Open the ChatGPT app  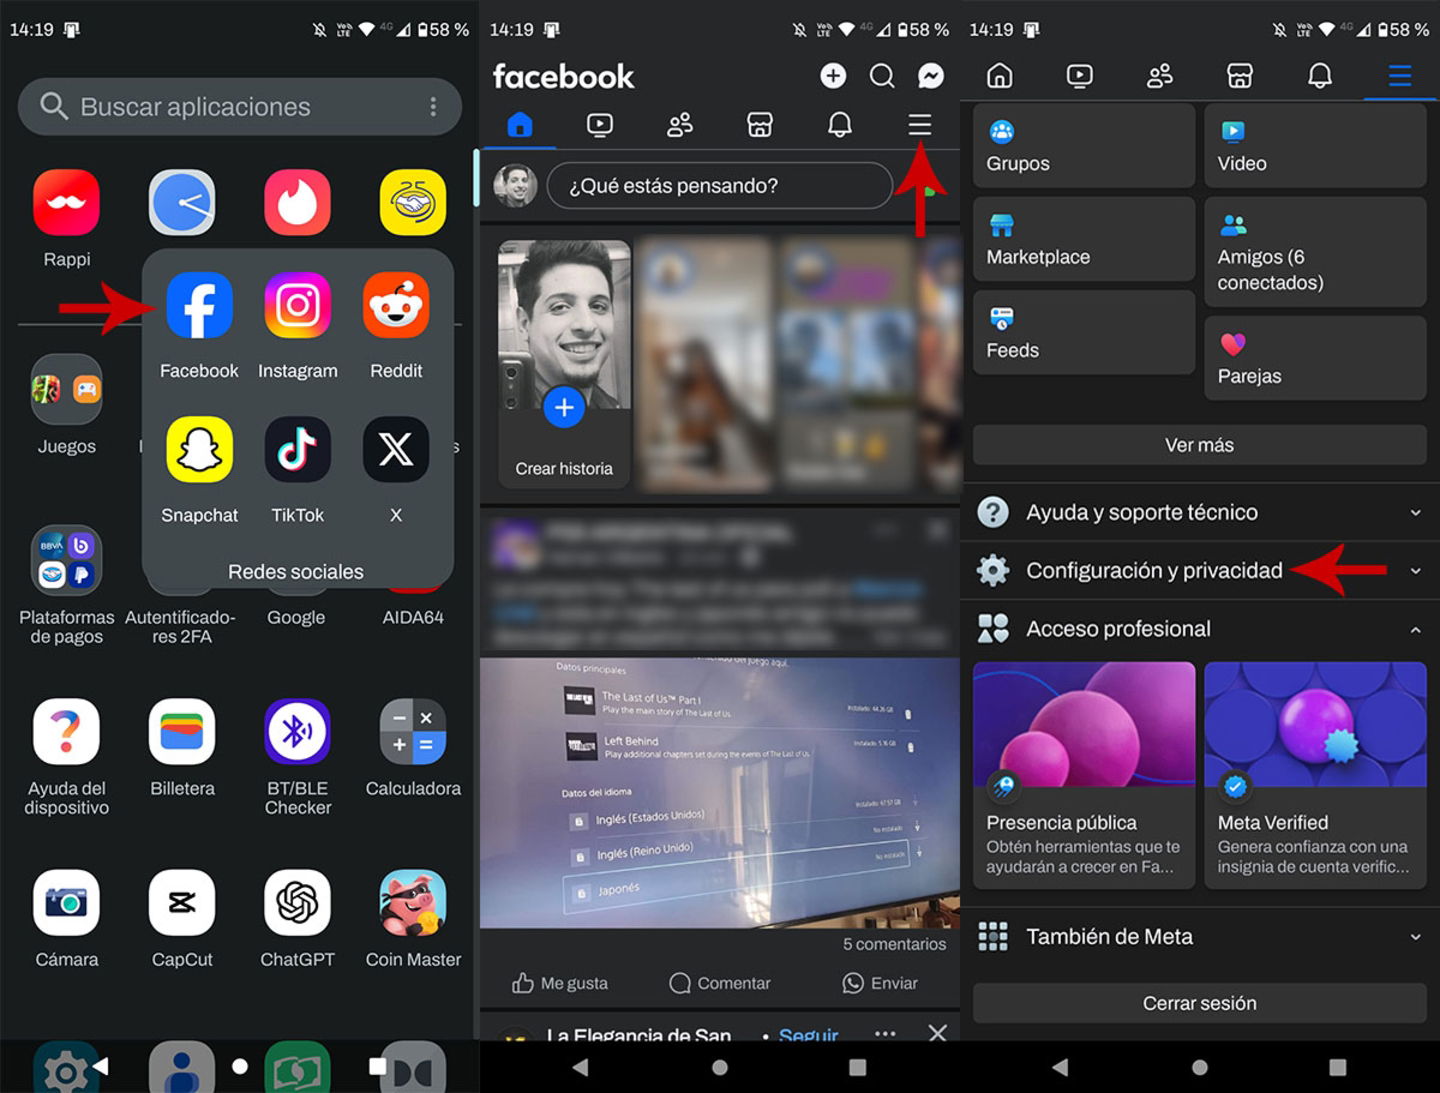(297, 902)
